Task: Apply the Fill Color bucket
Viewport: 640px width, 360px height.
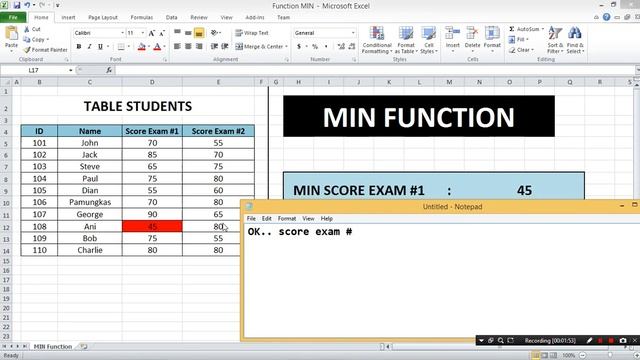Action: pos(141,47)
